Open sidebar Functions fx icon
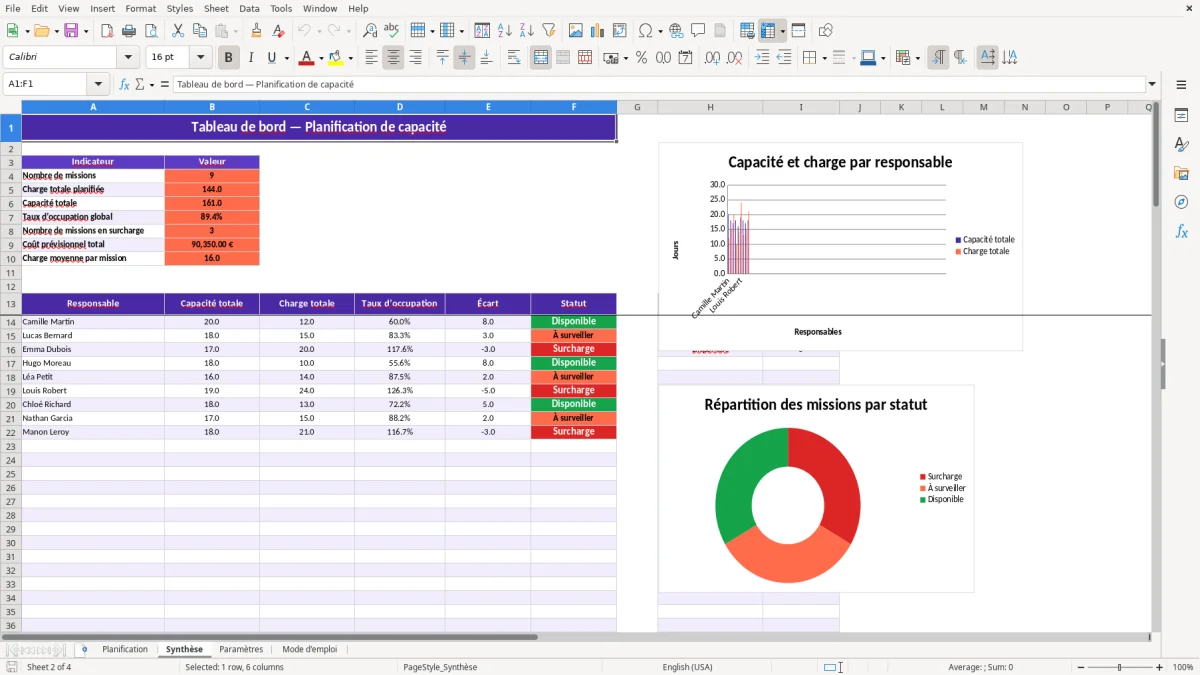 (x=1181, y=231)
